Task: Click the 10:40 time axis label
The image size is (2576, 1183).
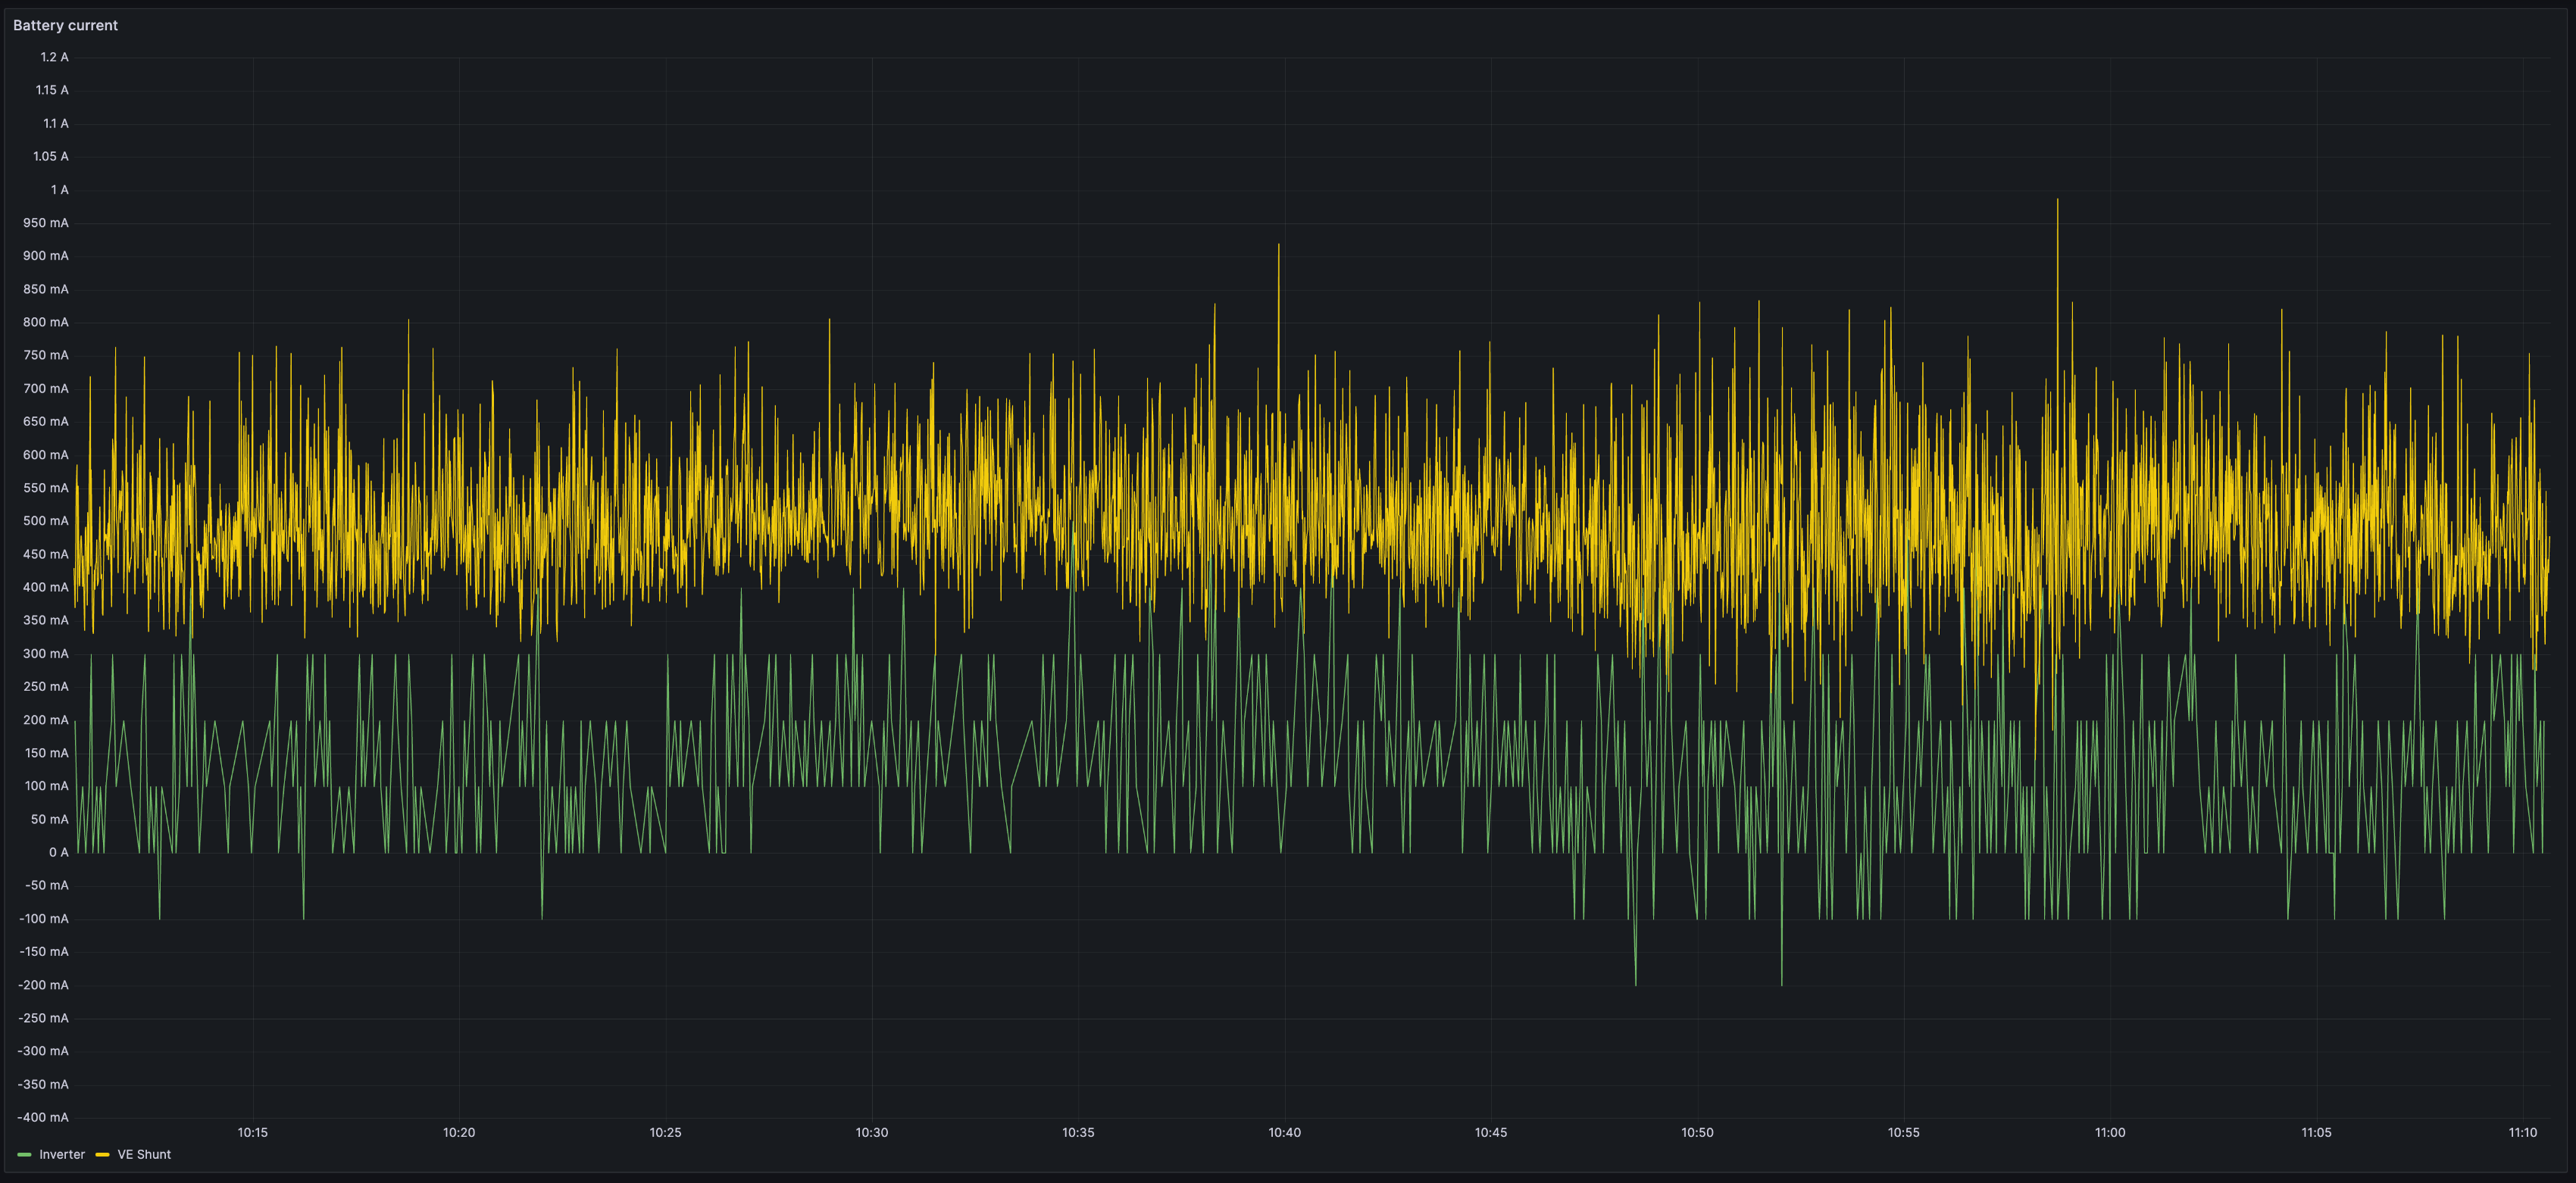Action: pos(1285,1132)
